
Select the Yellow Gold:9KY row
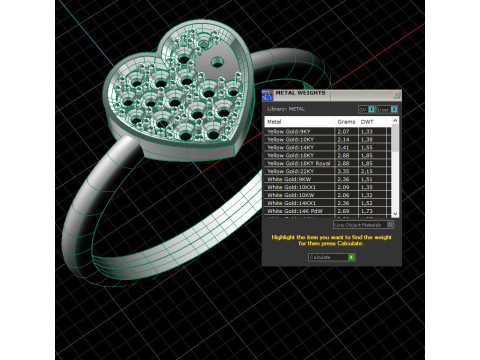328,131
